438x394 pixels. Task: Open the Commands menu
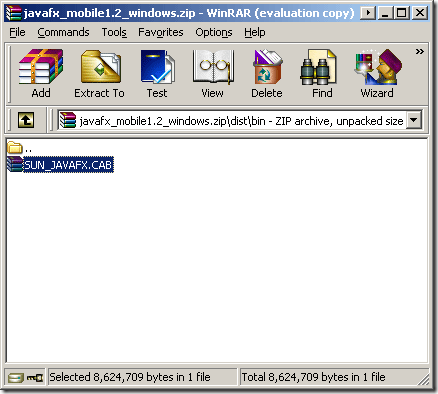(x=63, y=32)
